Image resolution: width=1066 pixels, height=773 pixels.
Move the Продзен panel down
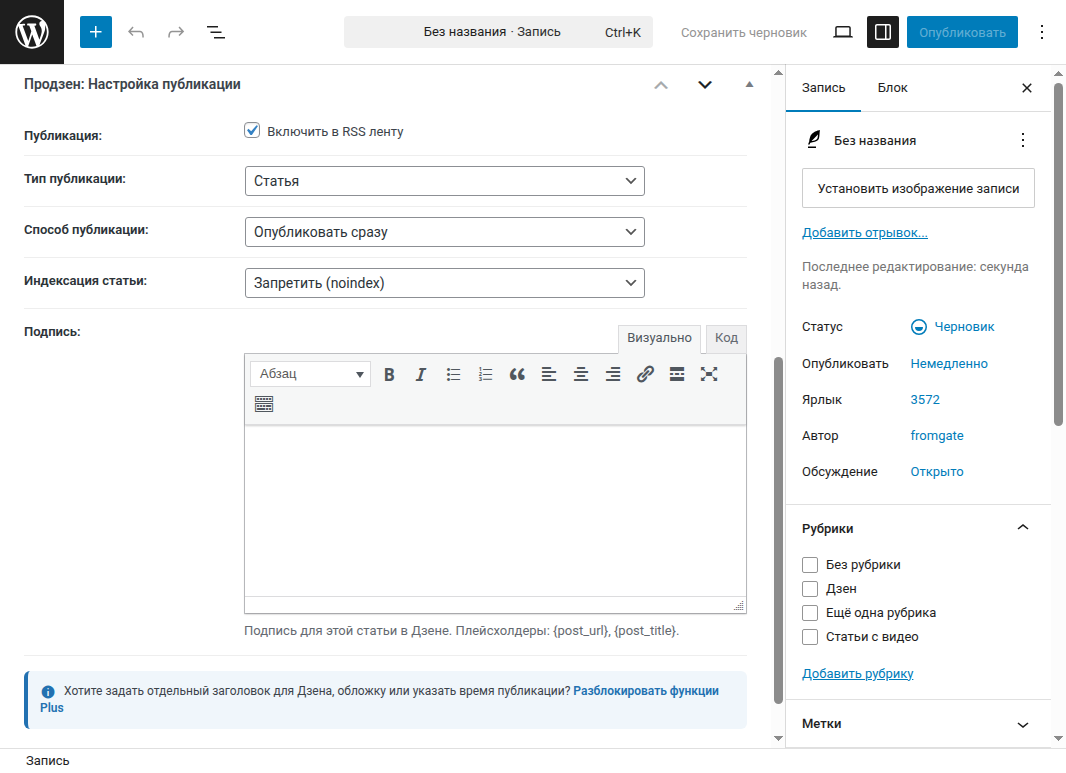click(705, 85)
